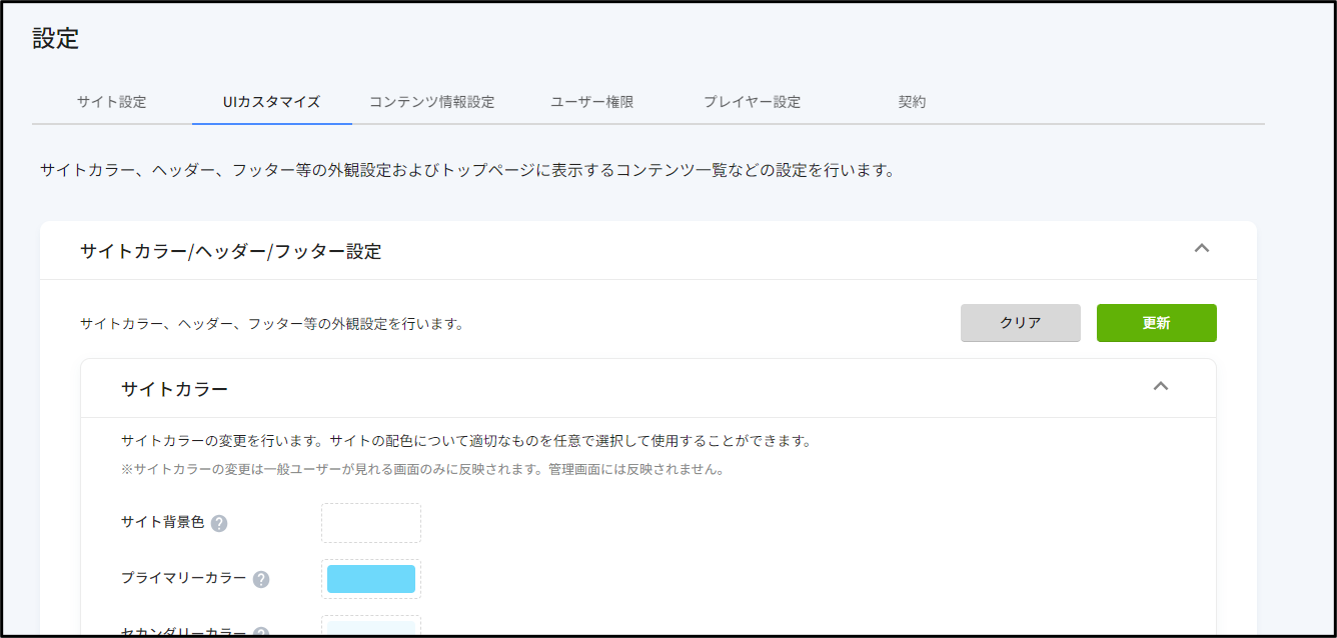Click help icon beside プライマリーカラー
Viewport: 1337px width, 638px height.
(261, 579)
